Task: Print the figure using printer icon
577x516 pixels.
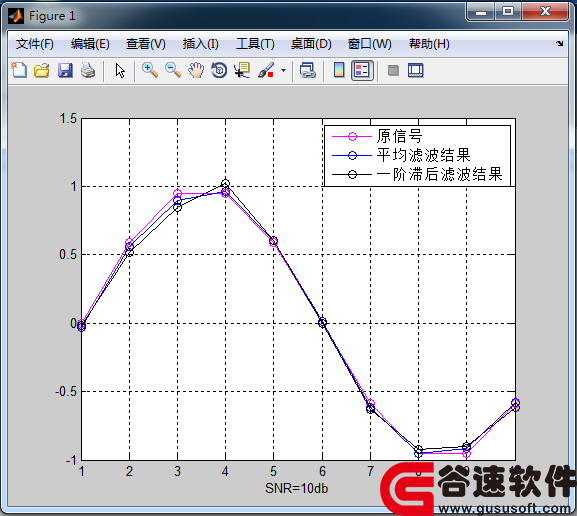Action: click(88, 70)
